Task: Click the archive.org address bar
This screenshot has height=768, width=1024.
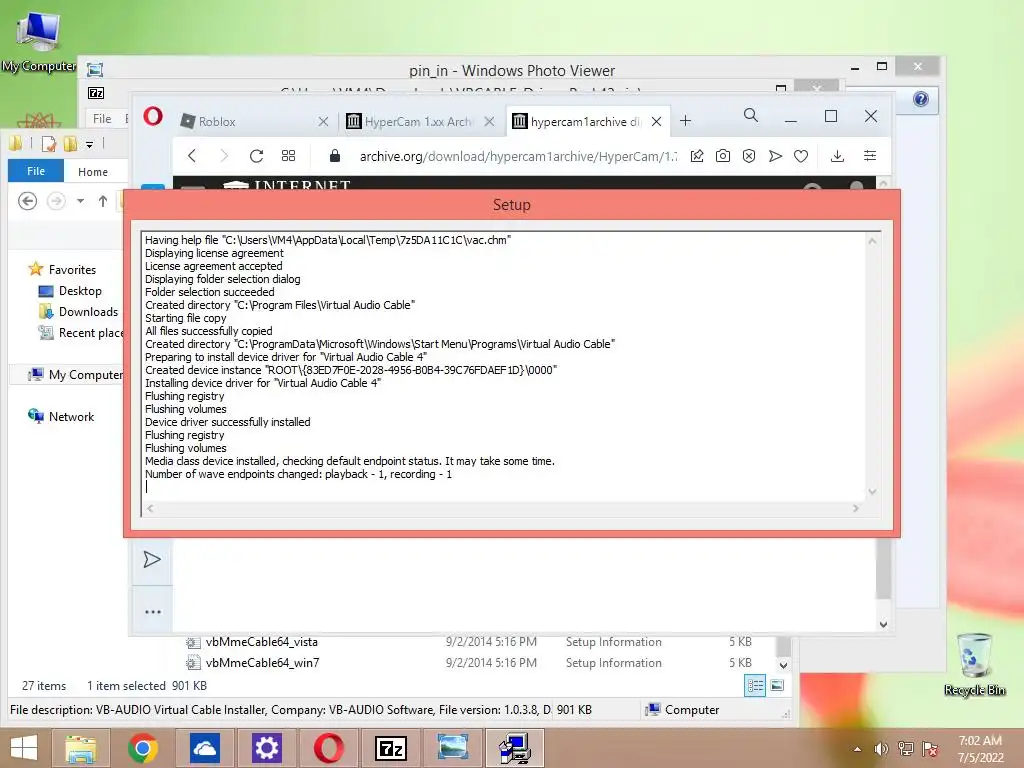Action: (518, 157)
